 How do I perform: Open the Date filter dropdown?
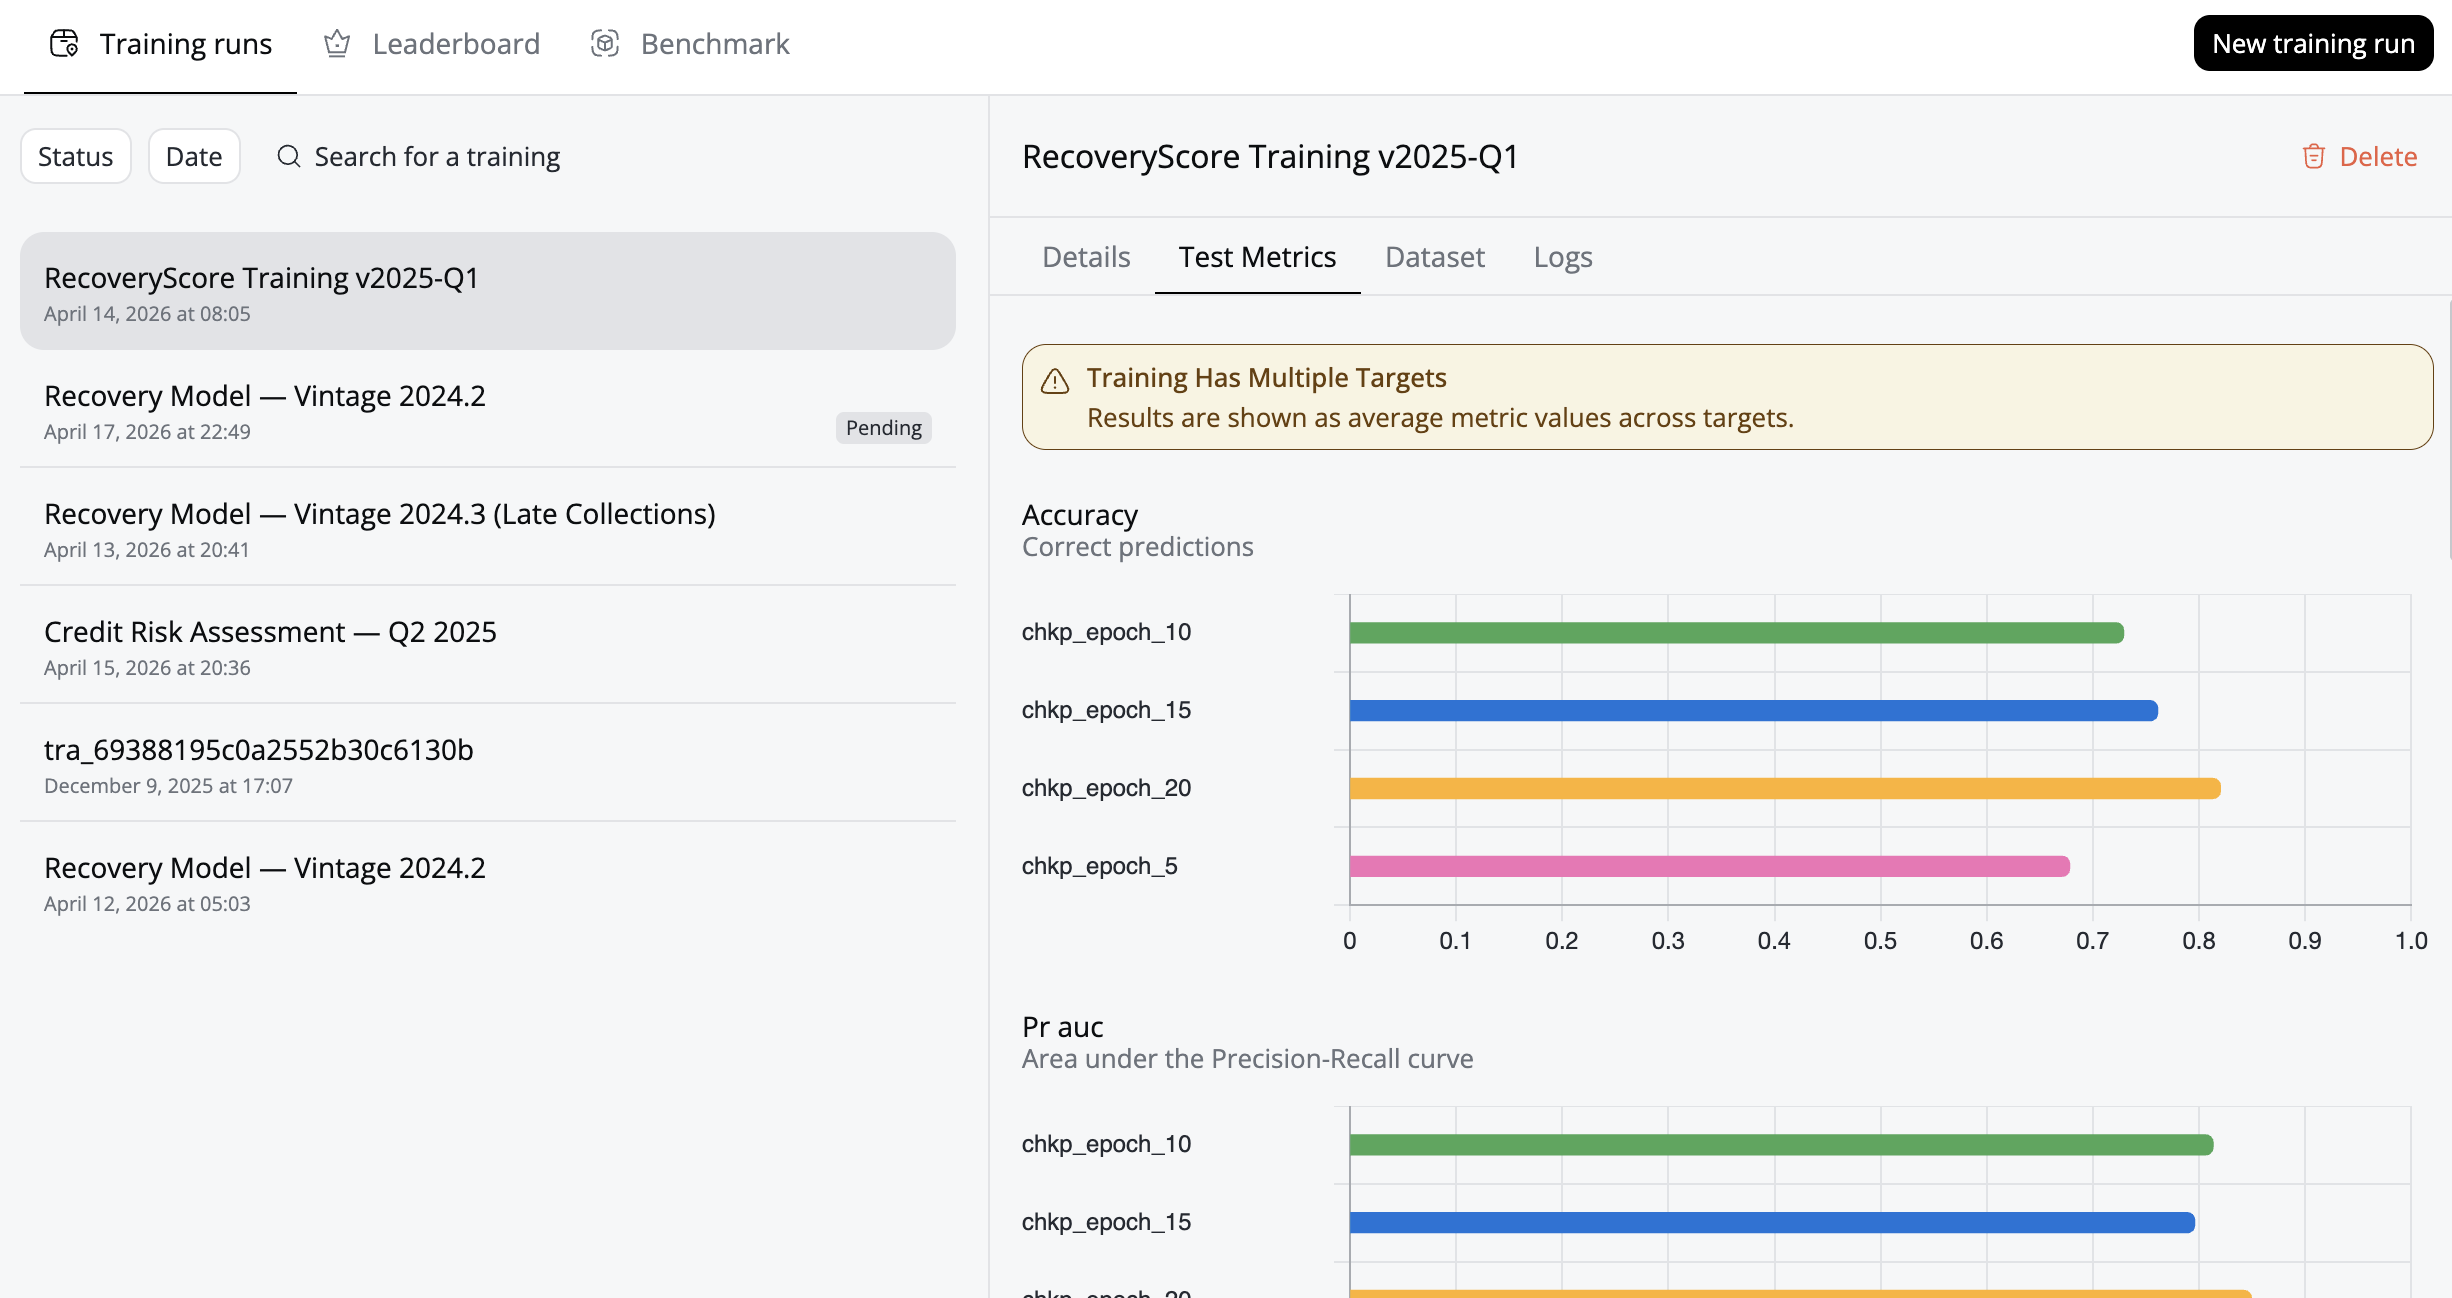coord(194,156)
